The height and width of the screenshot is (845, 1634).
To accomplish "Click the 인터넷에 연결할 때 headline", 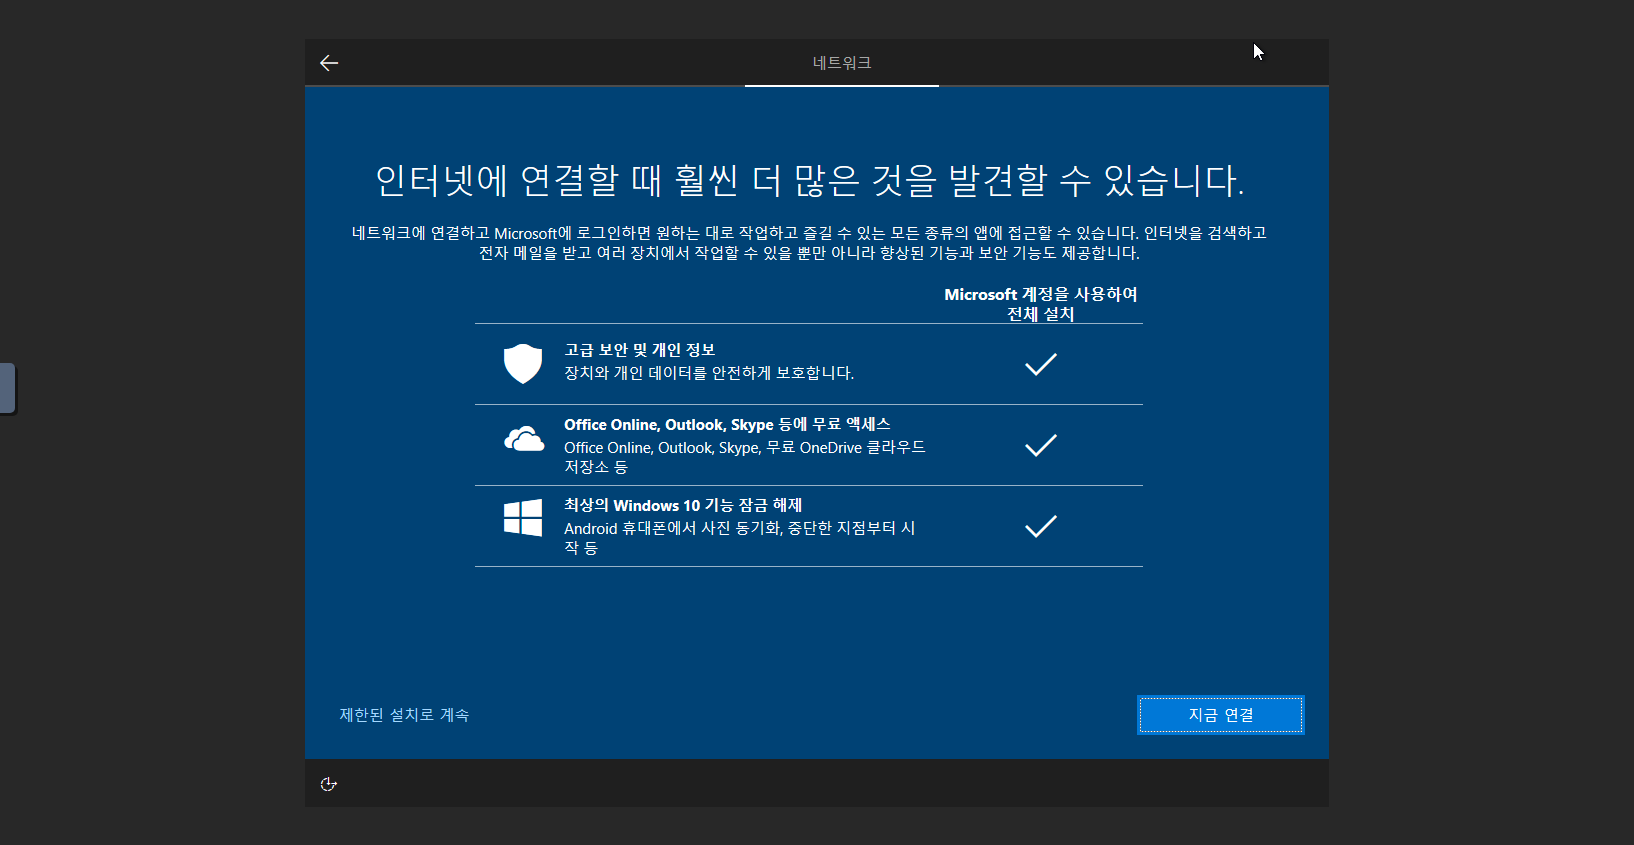I will tap(810, 180).
